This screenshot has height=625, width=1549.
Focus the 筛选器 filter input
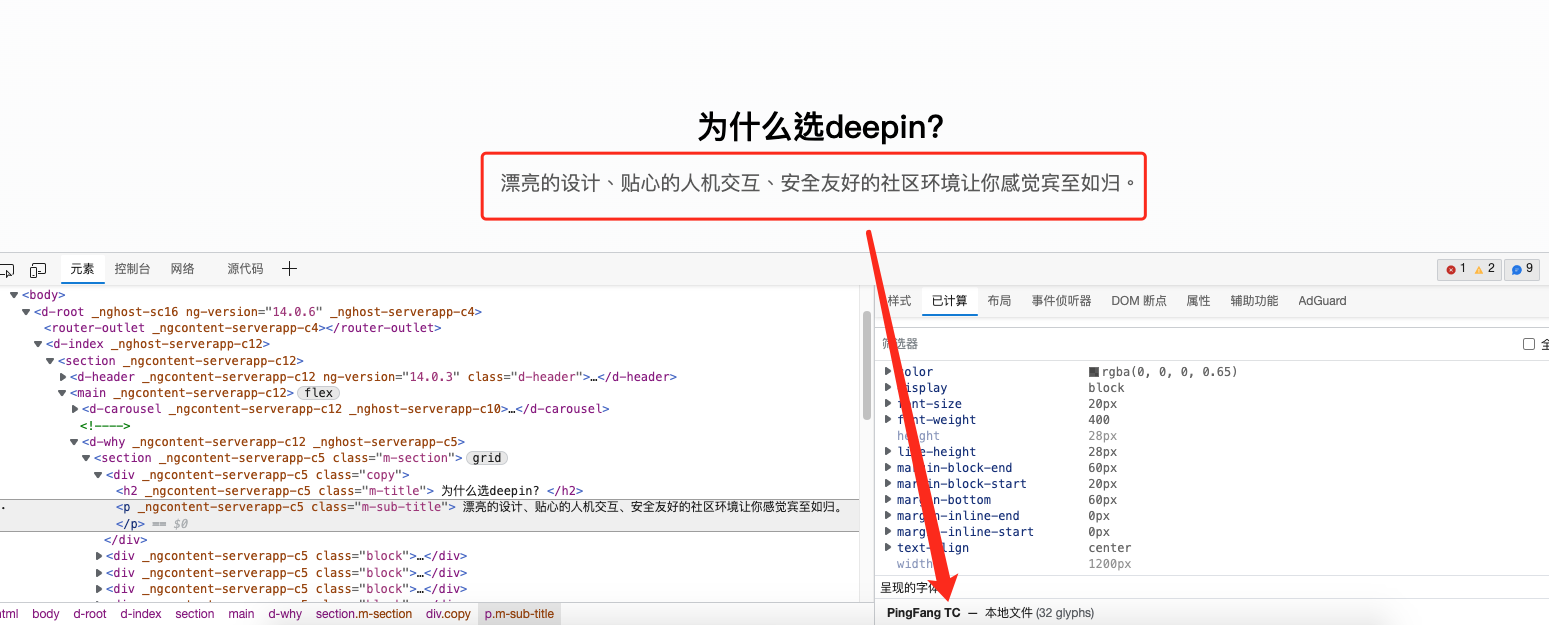click(x=1195, y=344)
